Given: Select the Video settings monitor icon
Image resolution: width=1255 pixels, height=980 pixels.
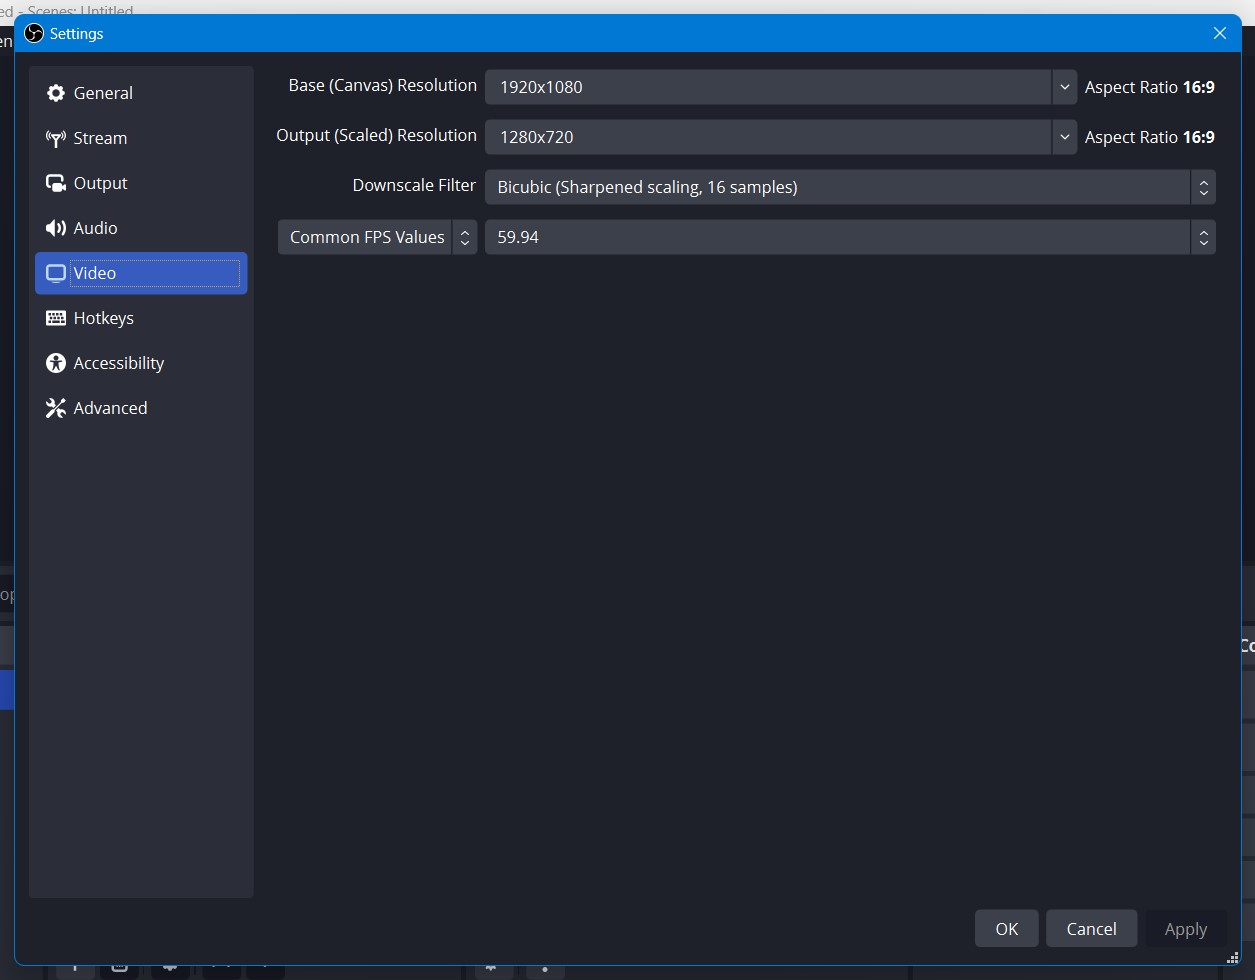Looking at the screenshot, I should pos(55,272).
